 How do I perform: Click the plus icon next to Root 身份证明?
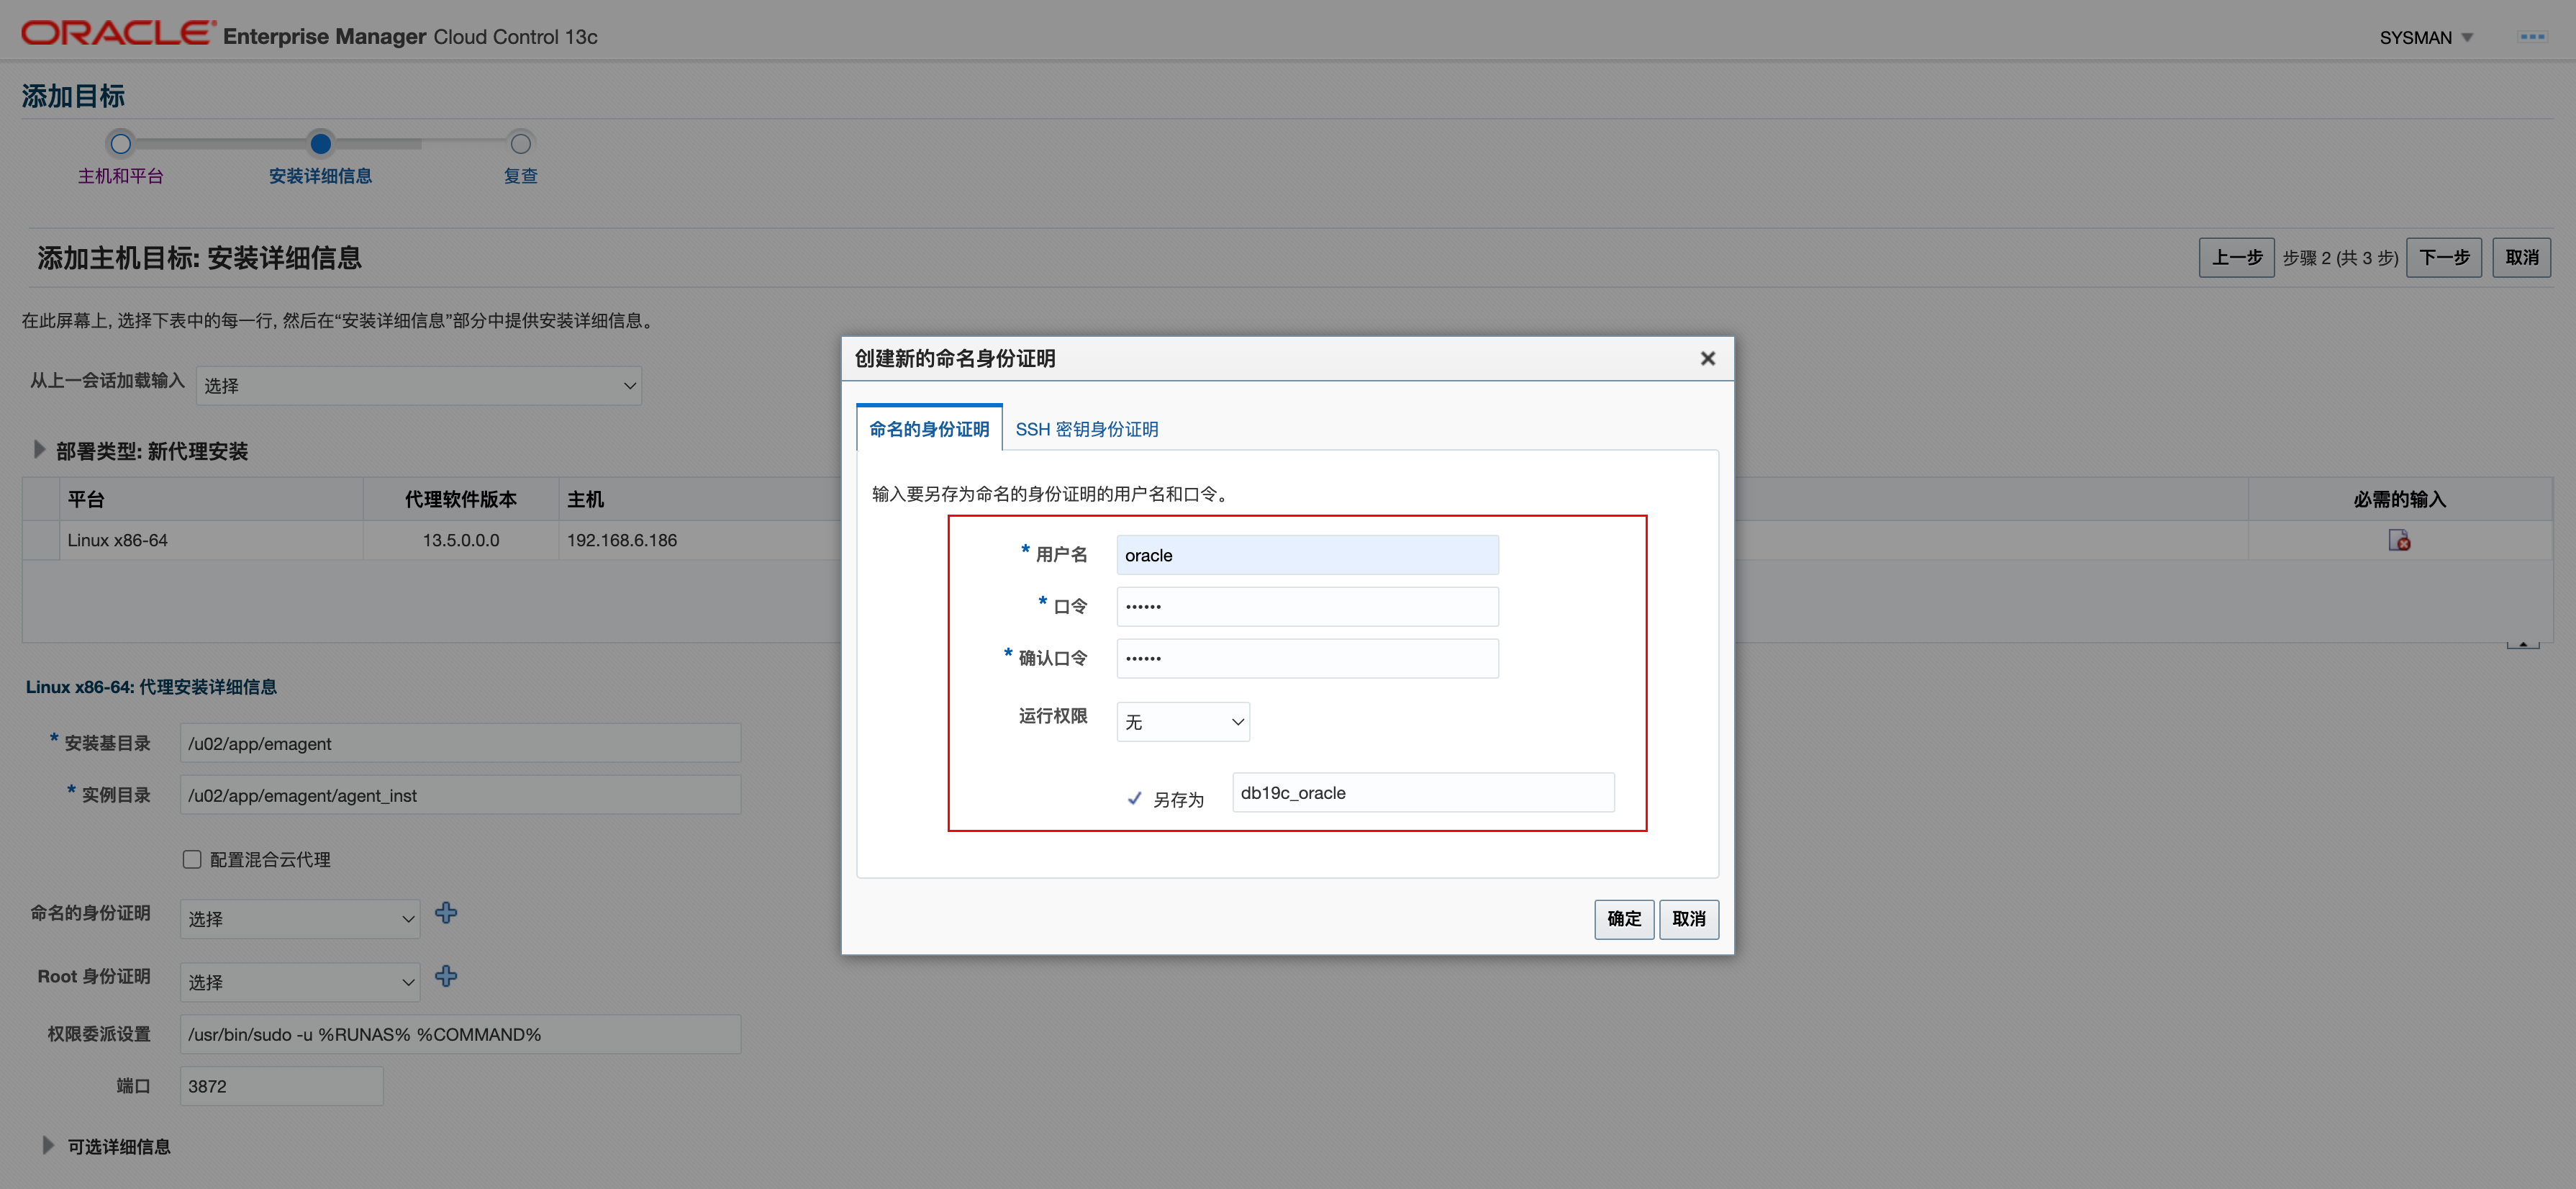(446, 976)
